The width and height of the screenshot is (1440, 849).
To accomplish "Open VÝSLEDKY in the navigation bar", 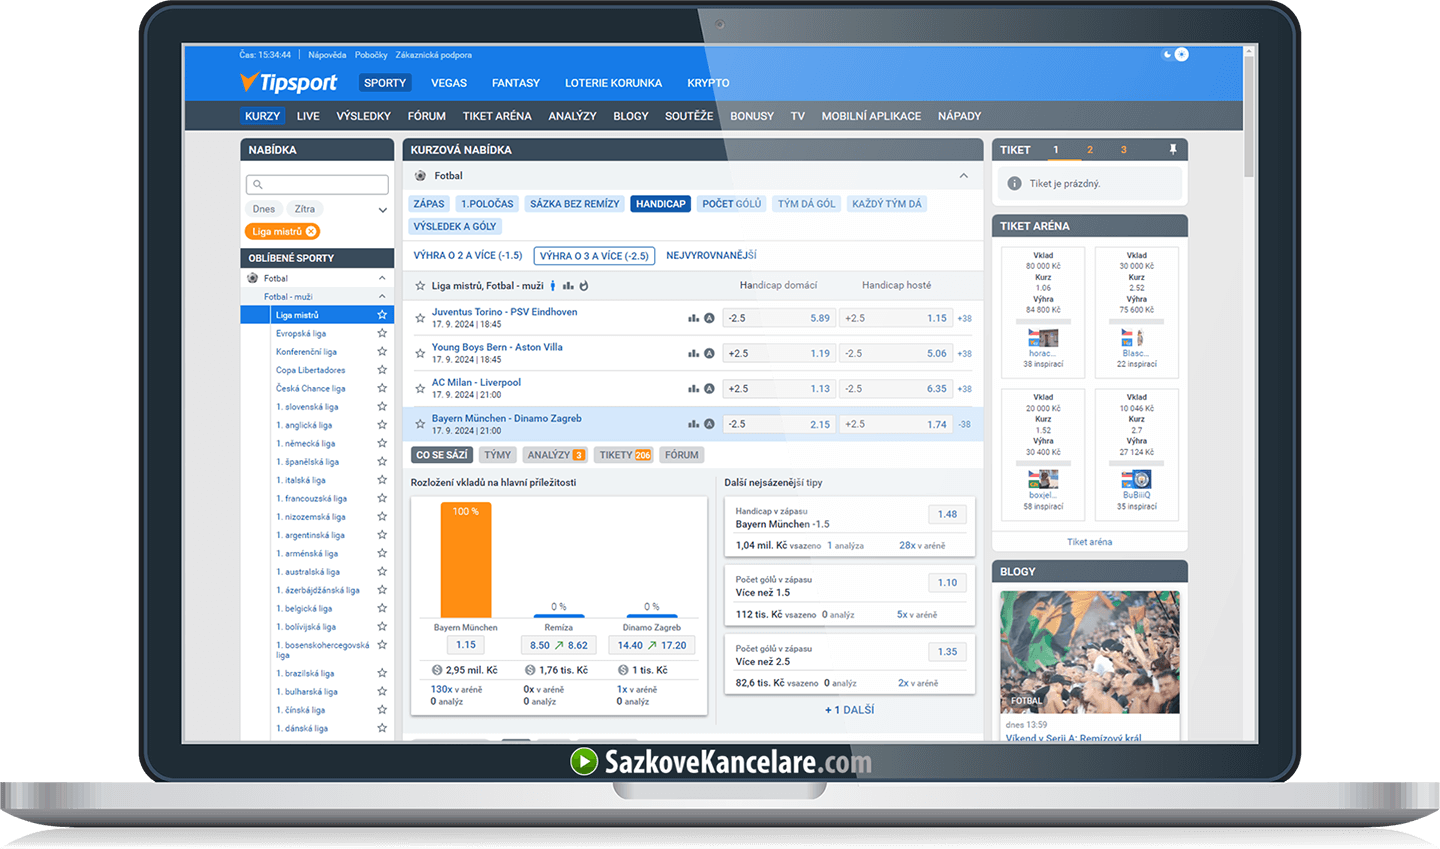I will coord(363,116).
